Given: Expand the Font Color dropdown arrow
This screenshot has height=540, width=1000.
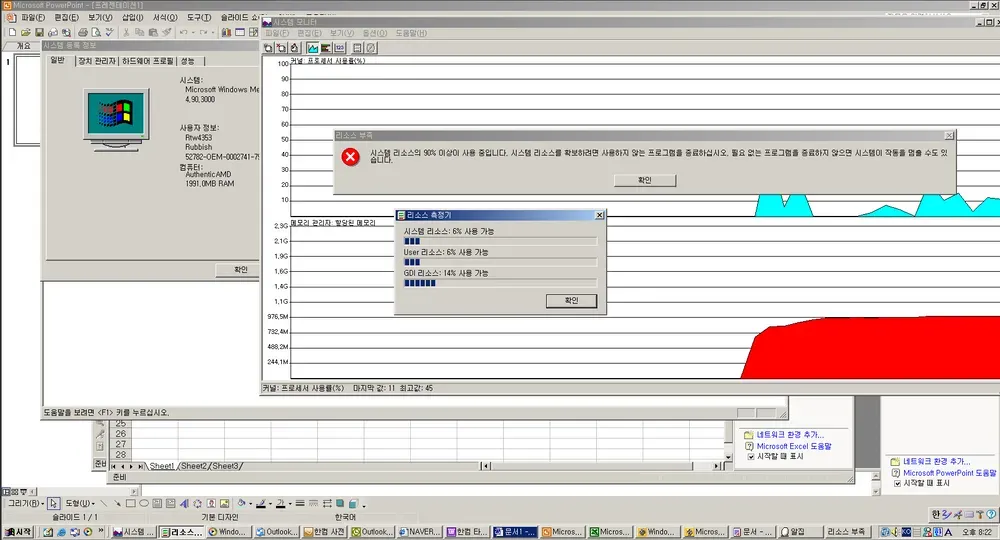Looking at the screenshot, I should [x=290, y=504].
